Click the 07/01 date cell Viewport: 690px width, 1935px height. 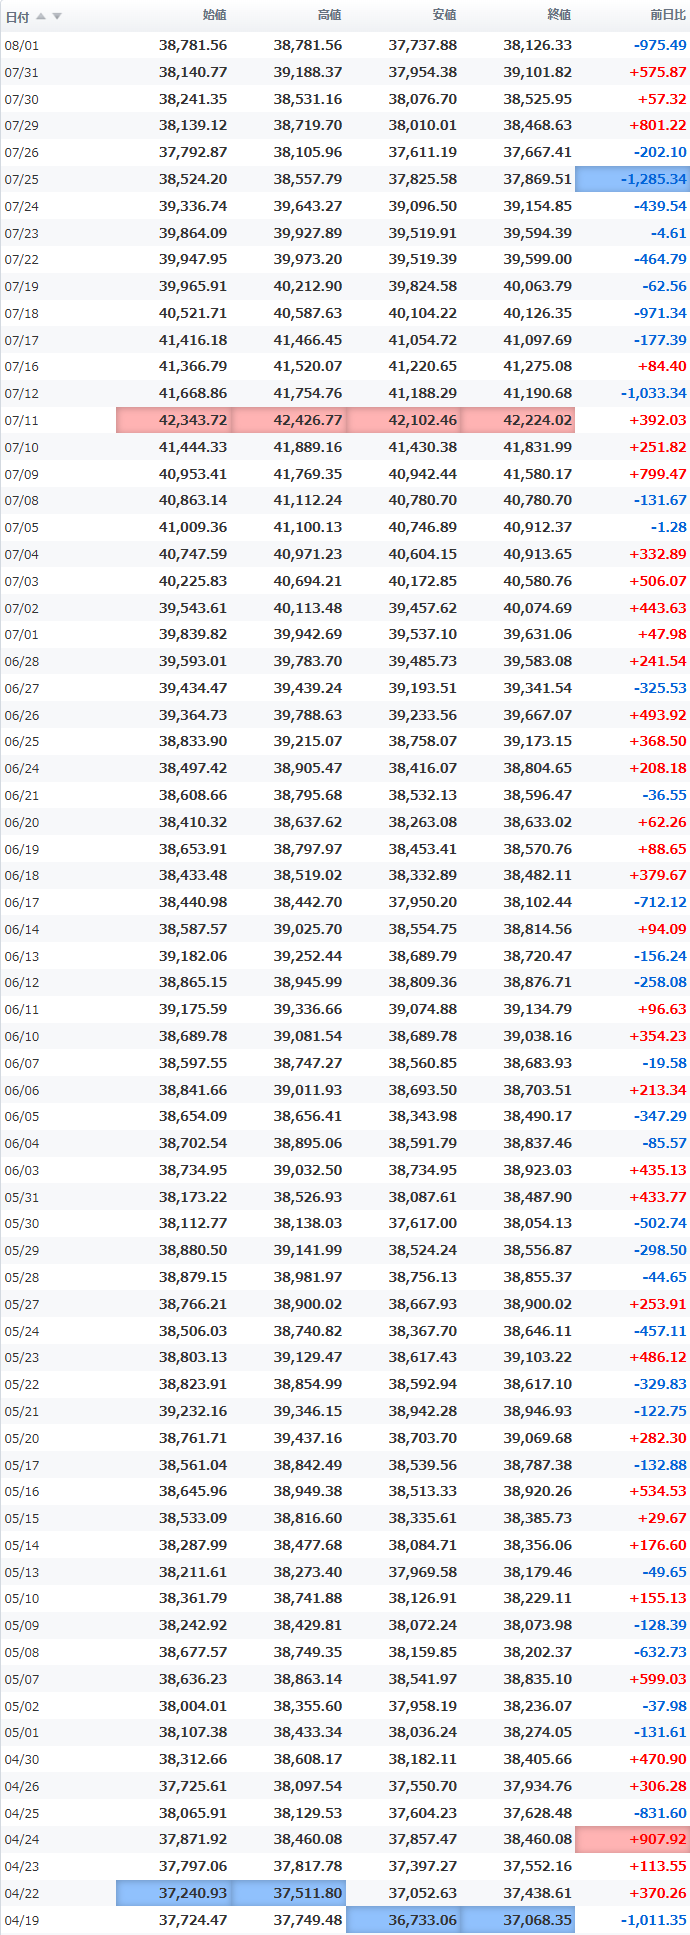[x=22, y=634]
